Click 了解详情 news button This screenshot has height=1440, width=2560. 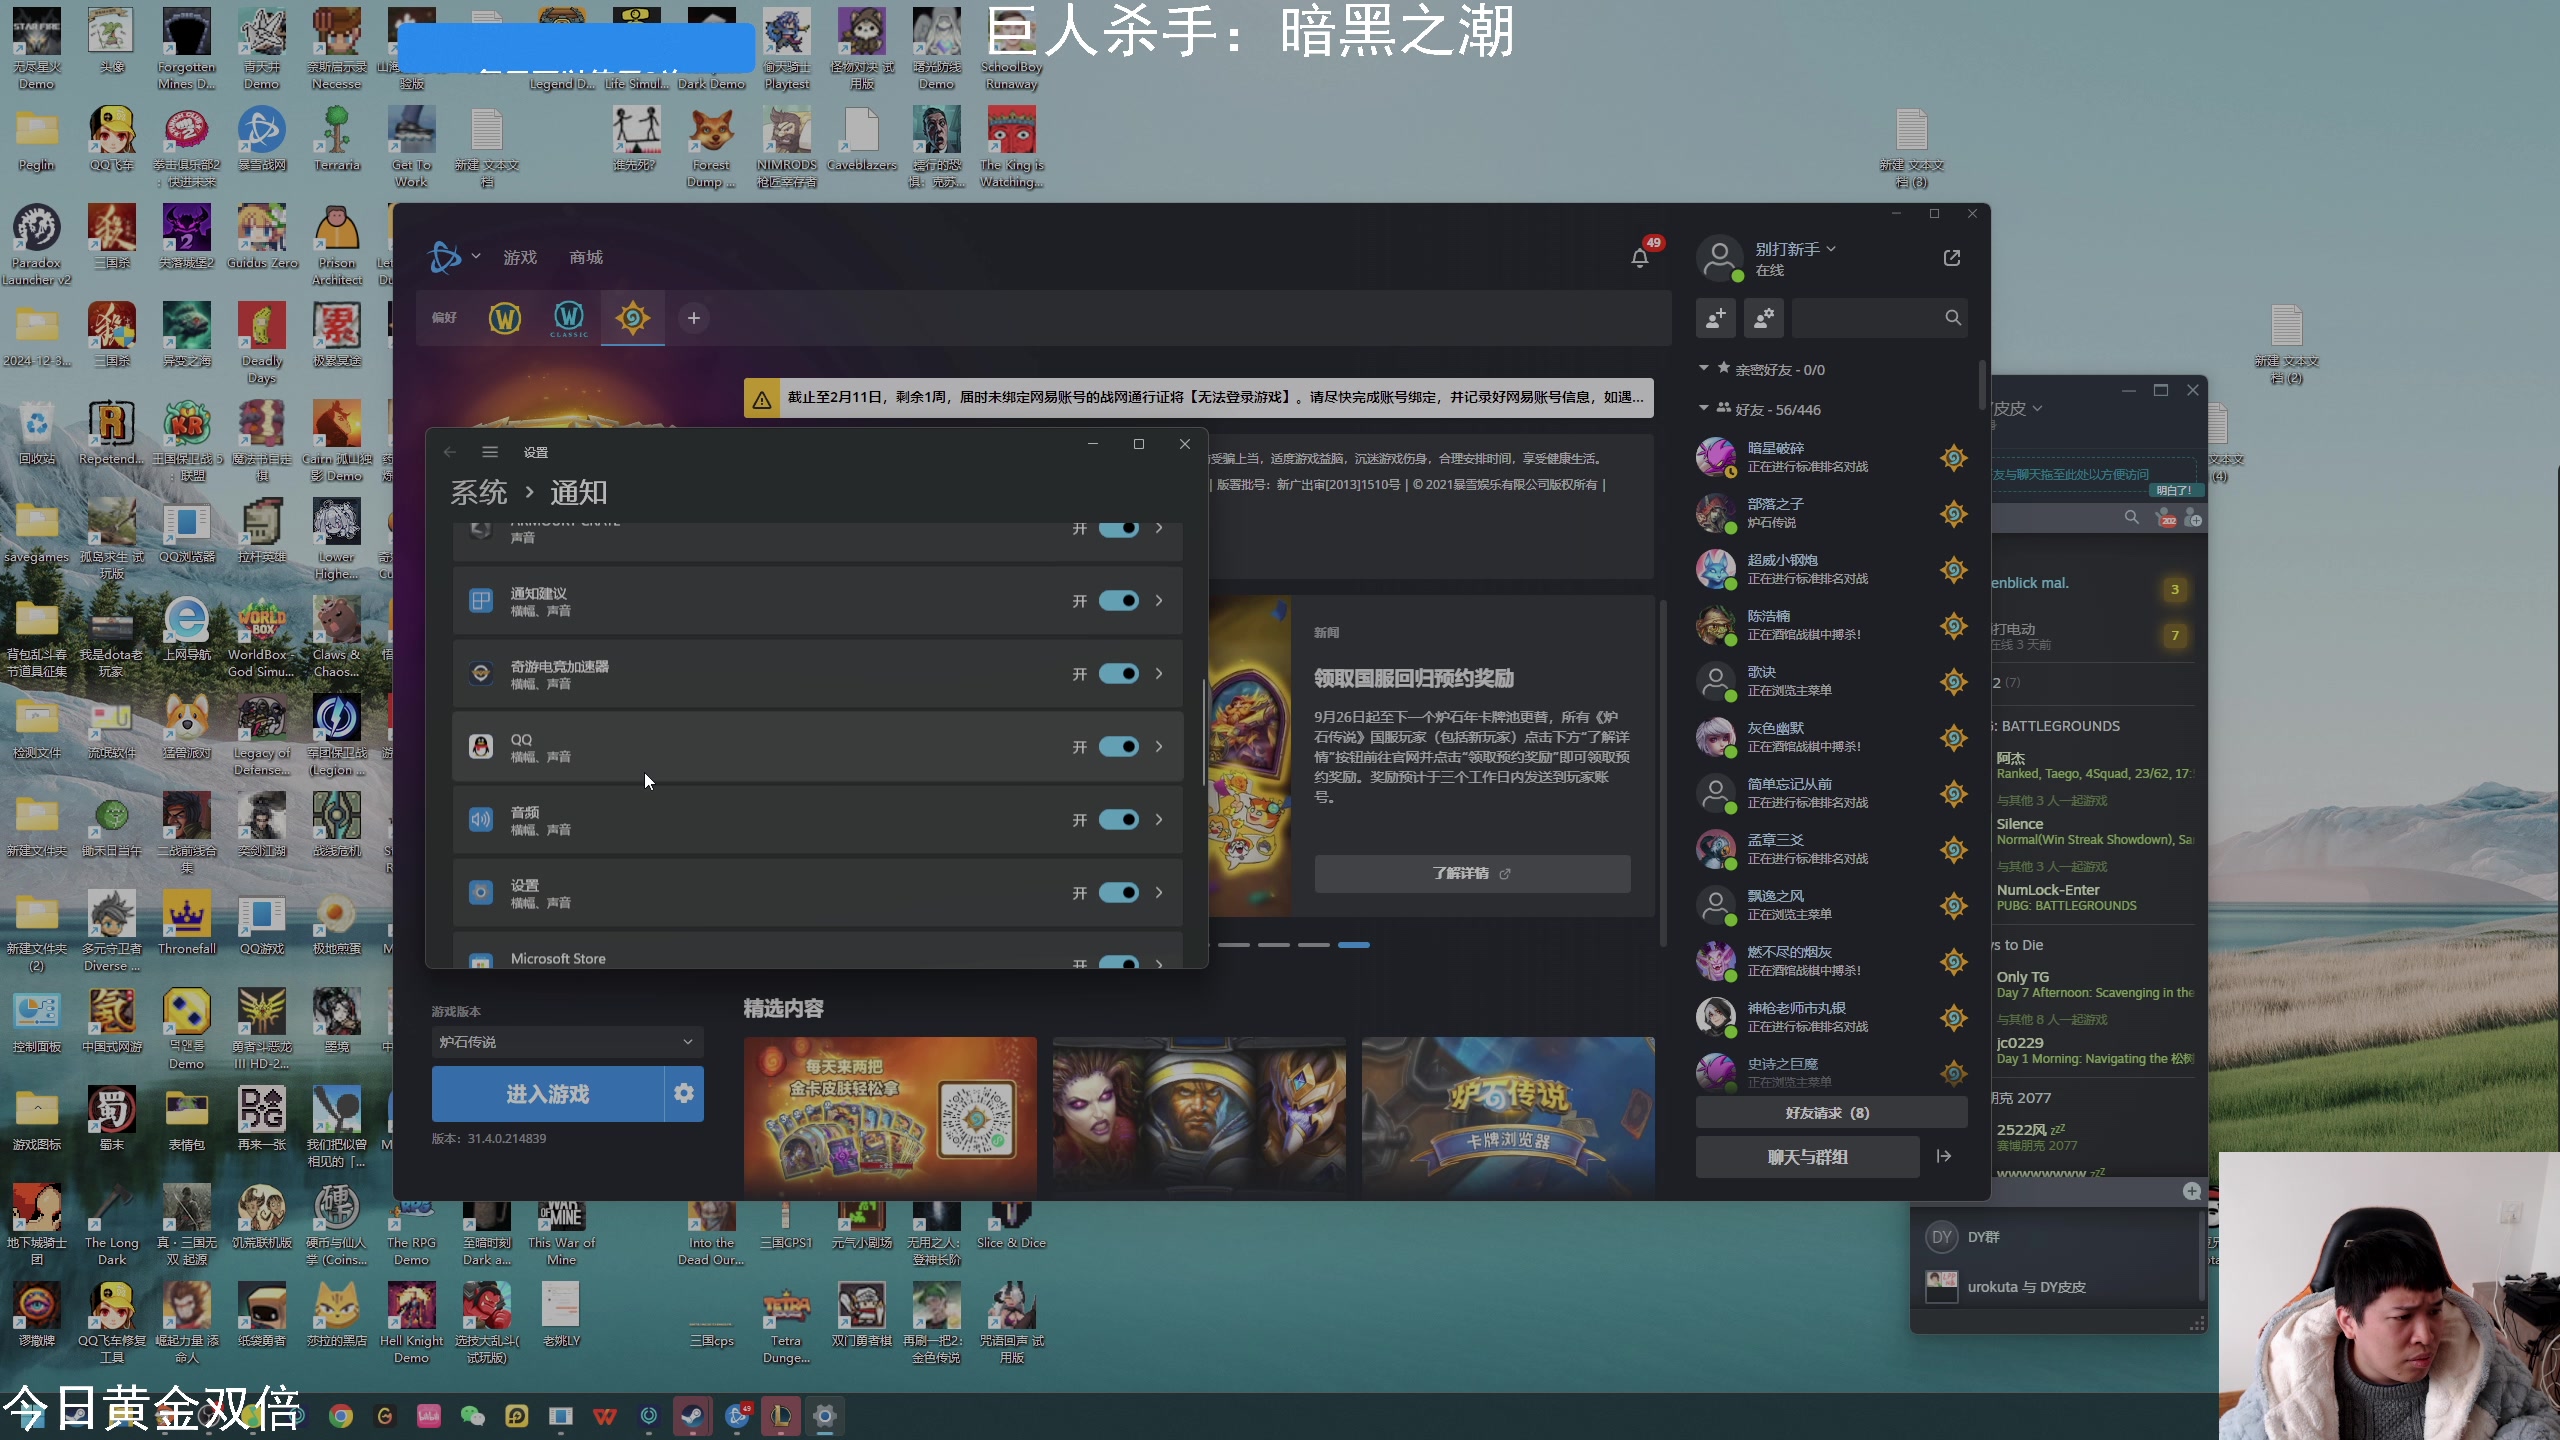1472,874
